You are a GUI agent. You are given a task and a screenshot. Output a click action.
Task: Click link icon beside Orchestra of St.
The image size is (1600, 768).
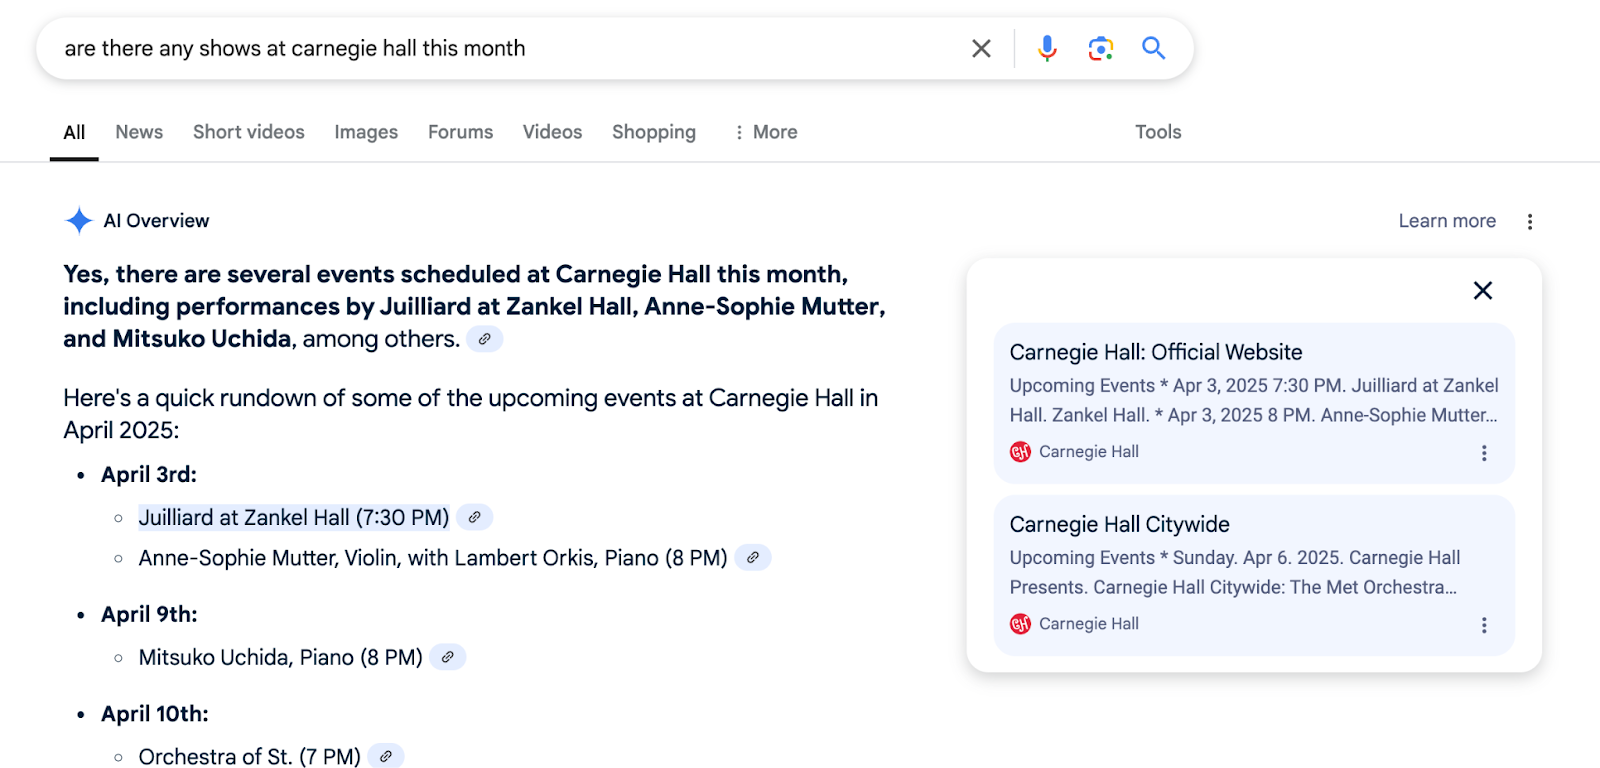(386, 756)
